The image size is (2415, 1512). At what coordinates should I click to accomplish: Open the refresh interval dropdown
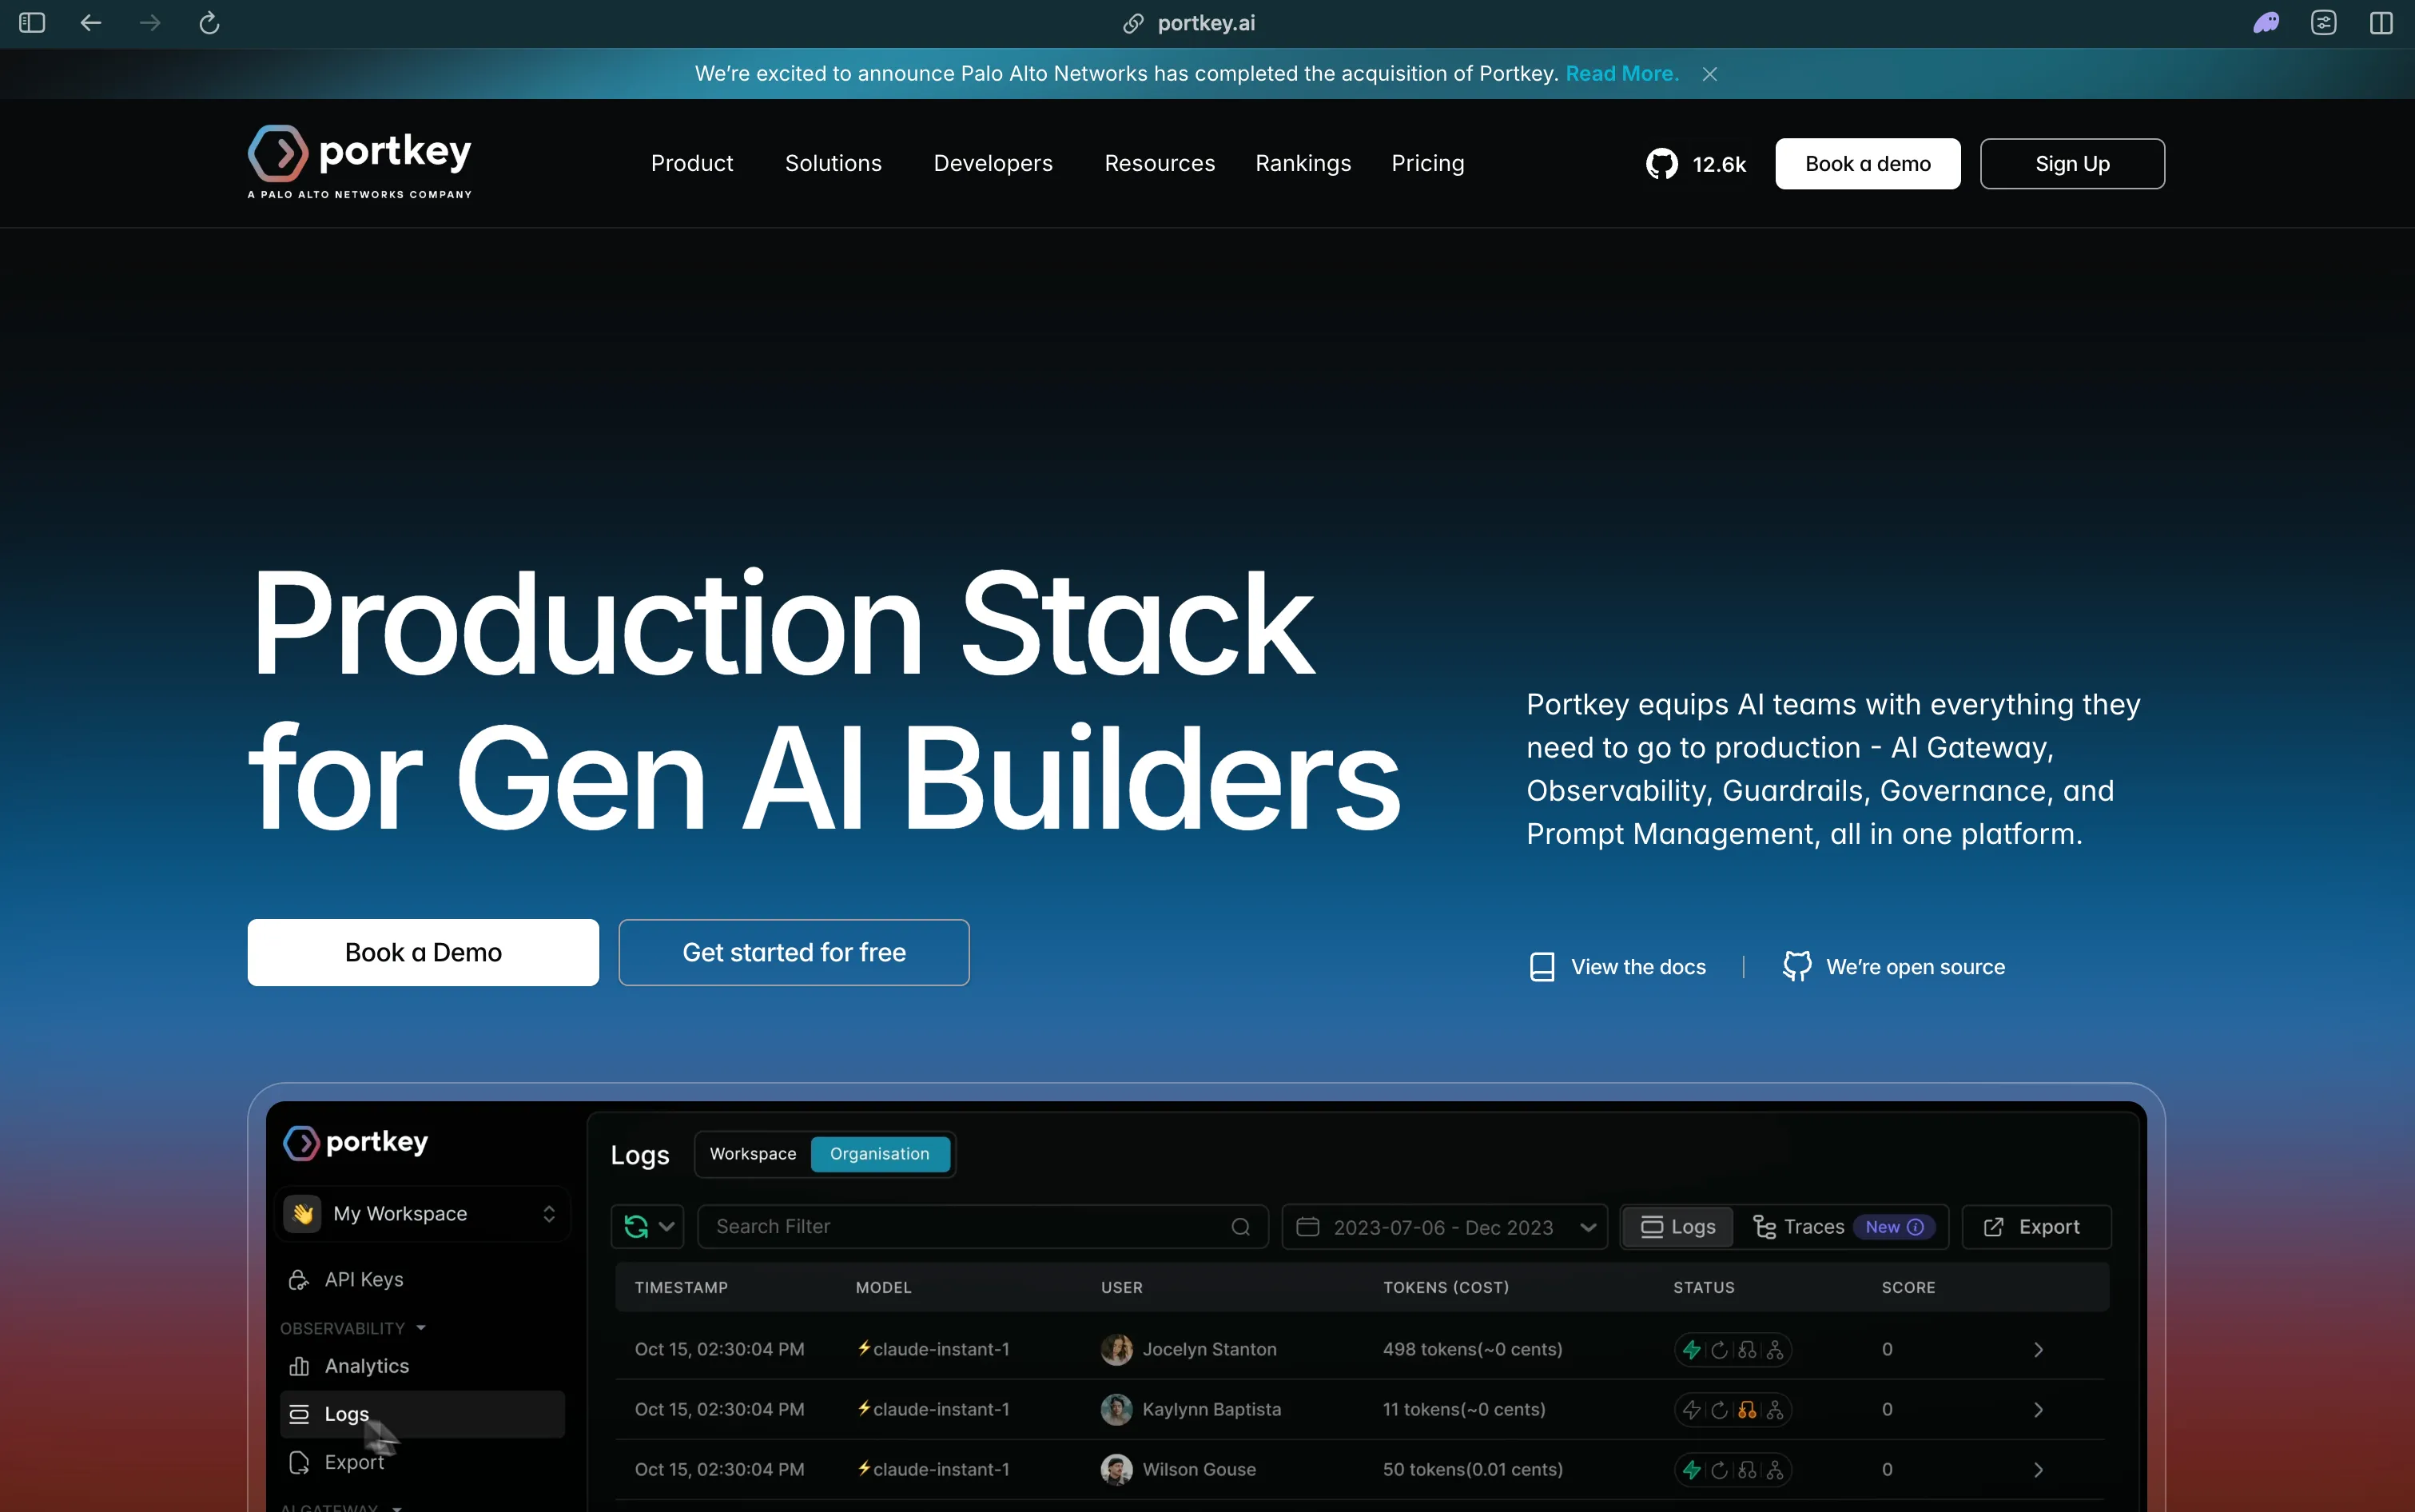coord(648,1227)
